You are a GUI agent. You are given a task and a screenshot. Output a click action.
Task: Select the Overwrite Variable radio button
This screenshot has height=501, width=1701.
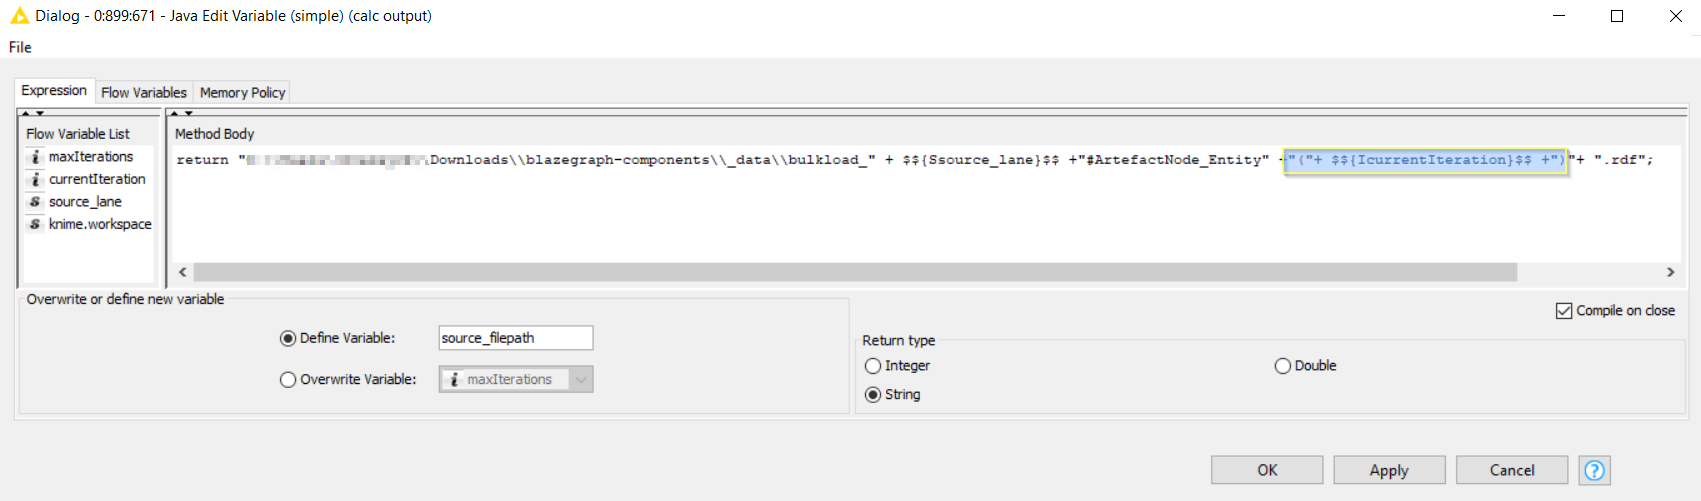[x=288, y=380]
